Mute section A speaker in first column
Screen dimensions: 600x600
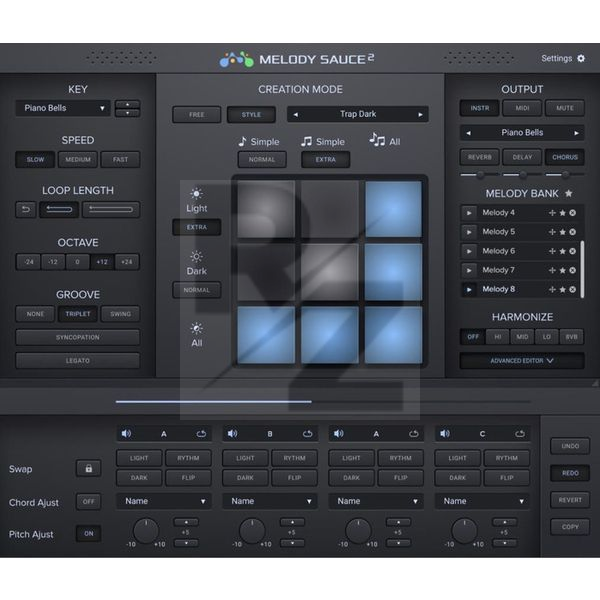point(126,434)
